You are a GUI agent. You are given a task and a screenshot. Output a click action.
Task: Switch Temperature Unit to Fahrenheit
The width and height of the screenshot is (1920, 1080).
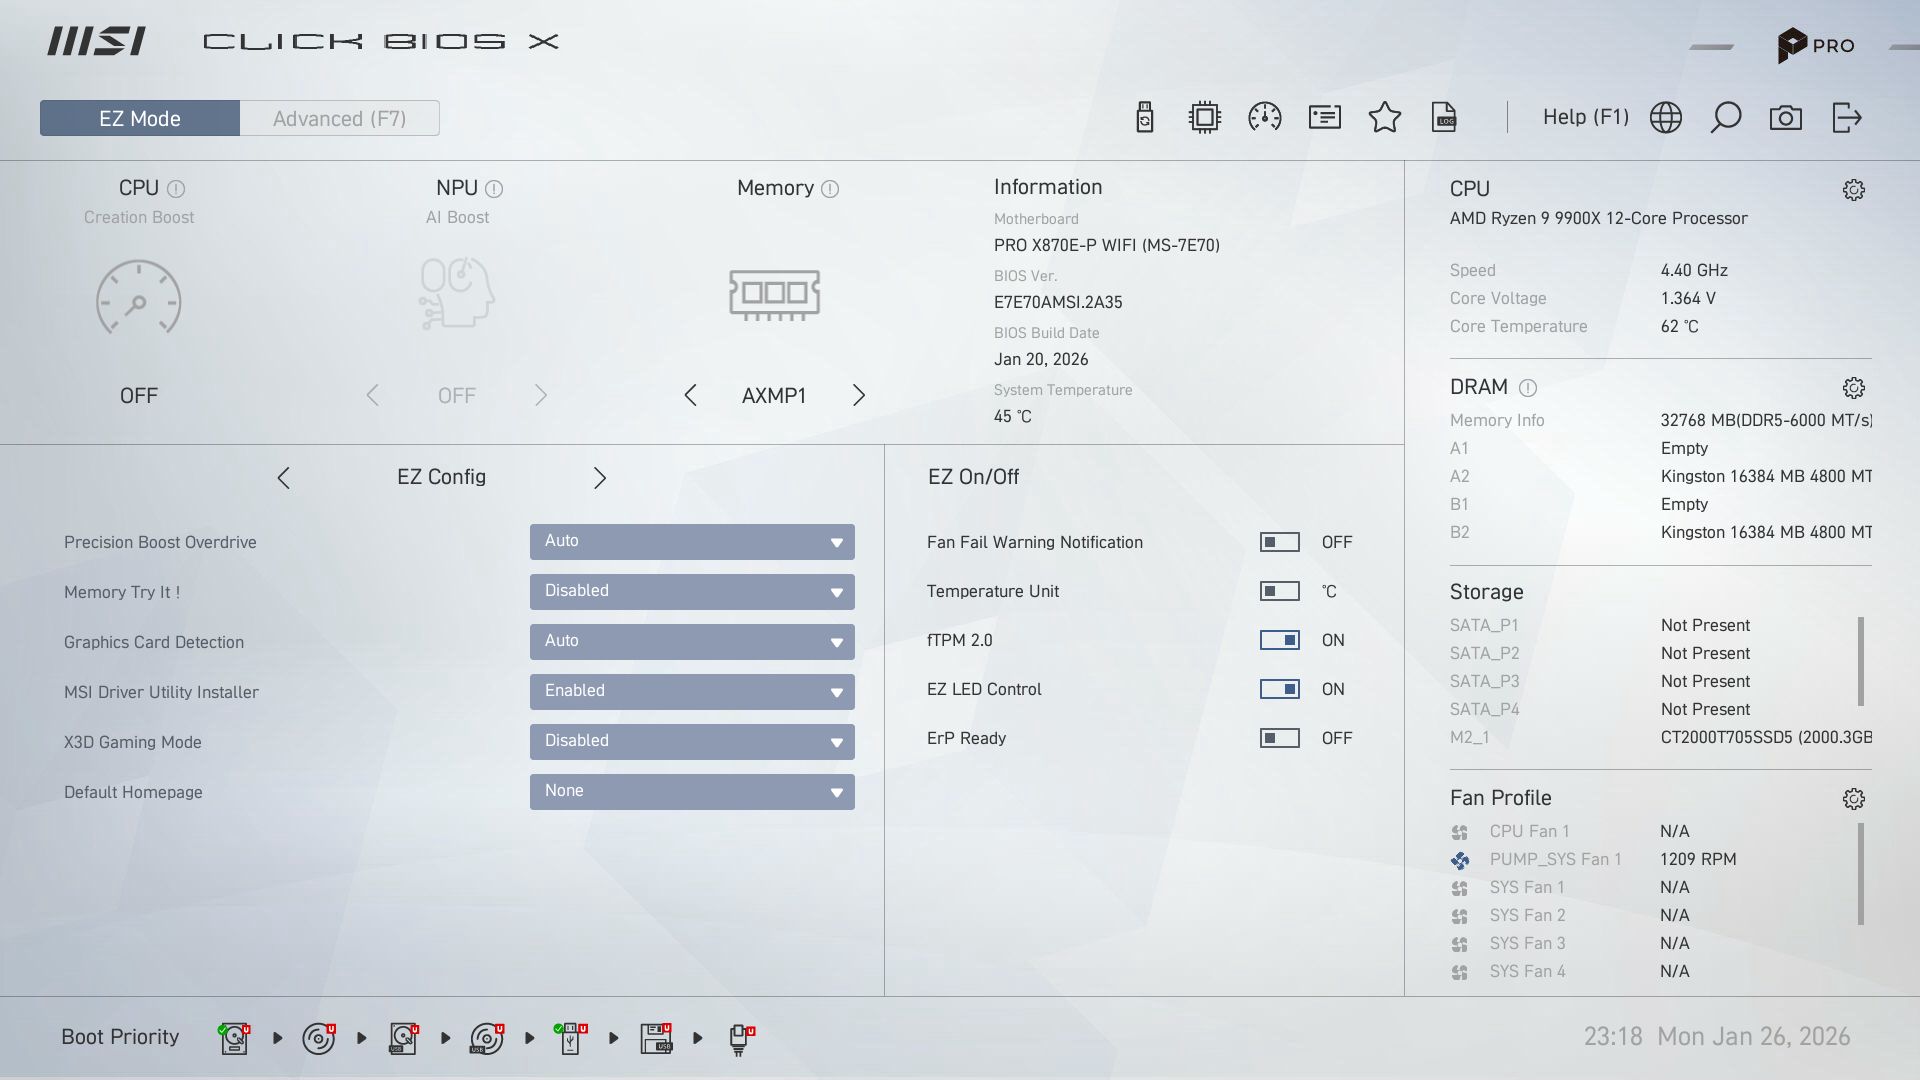click(x=1279, y=591)
